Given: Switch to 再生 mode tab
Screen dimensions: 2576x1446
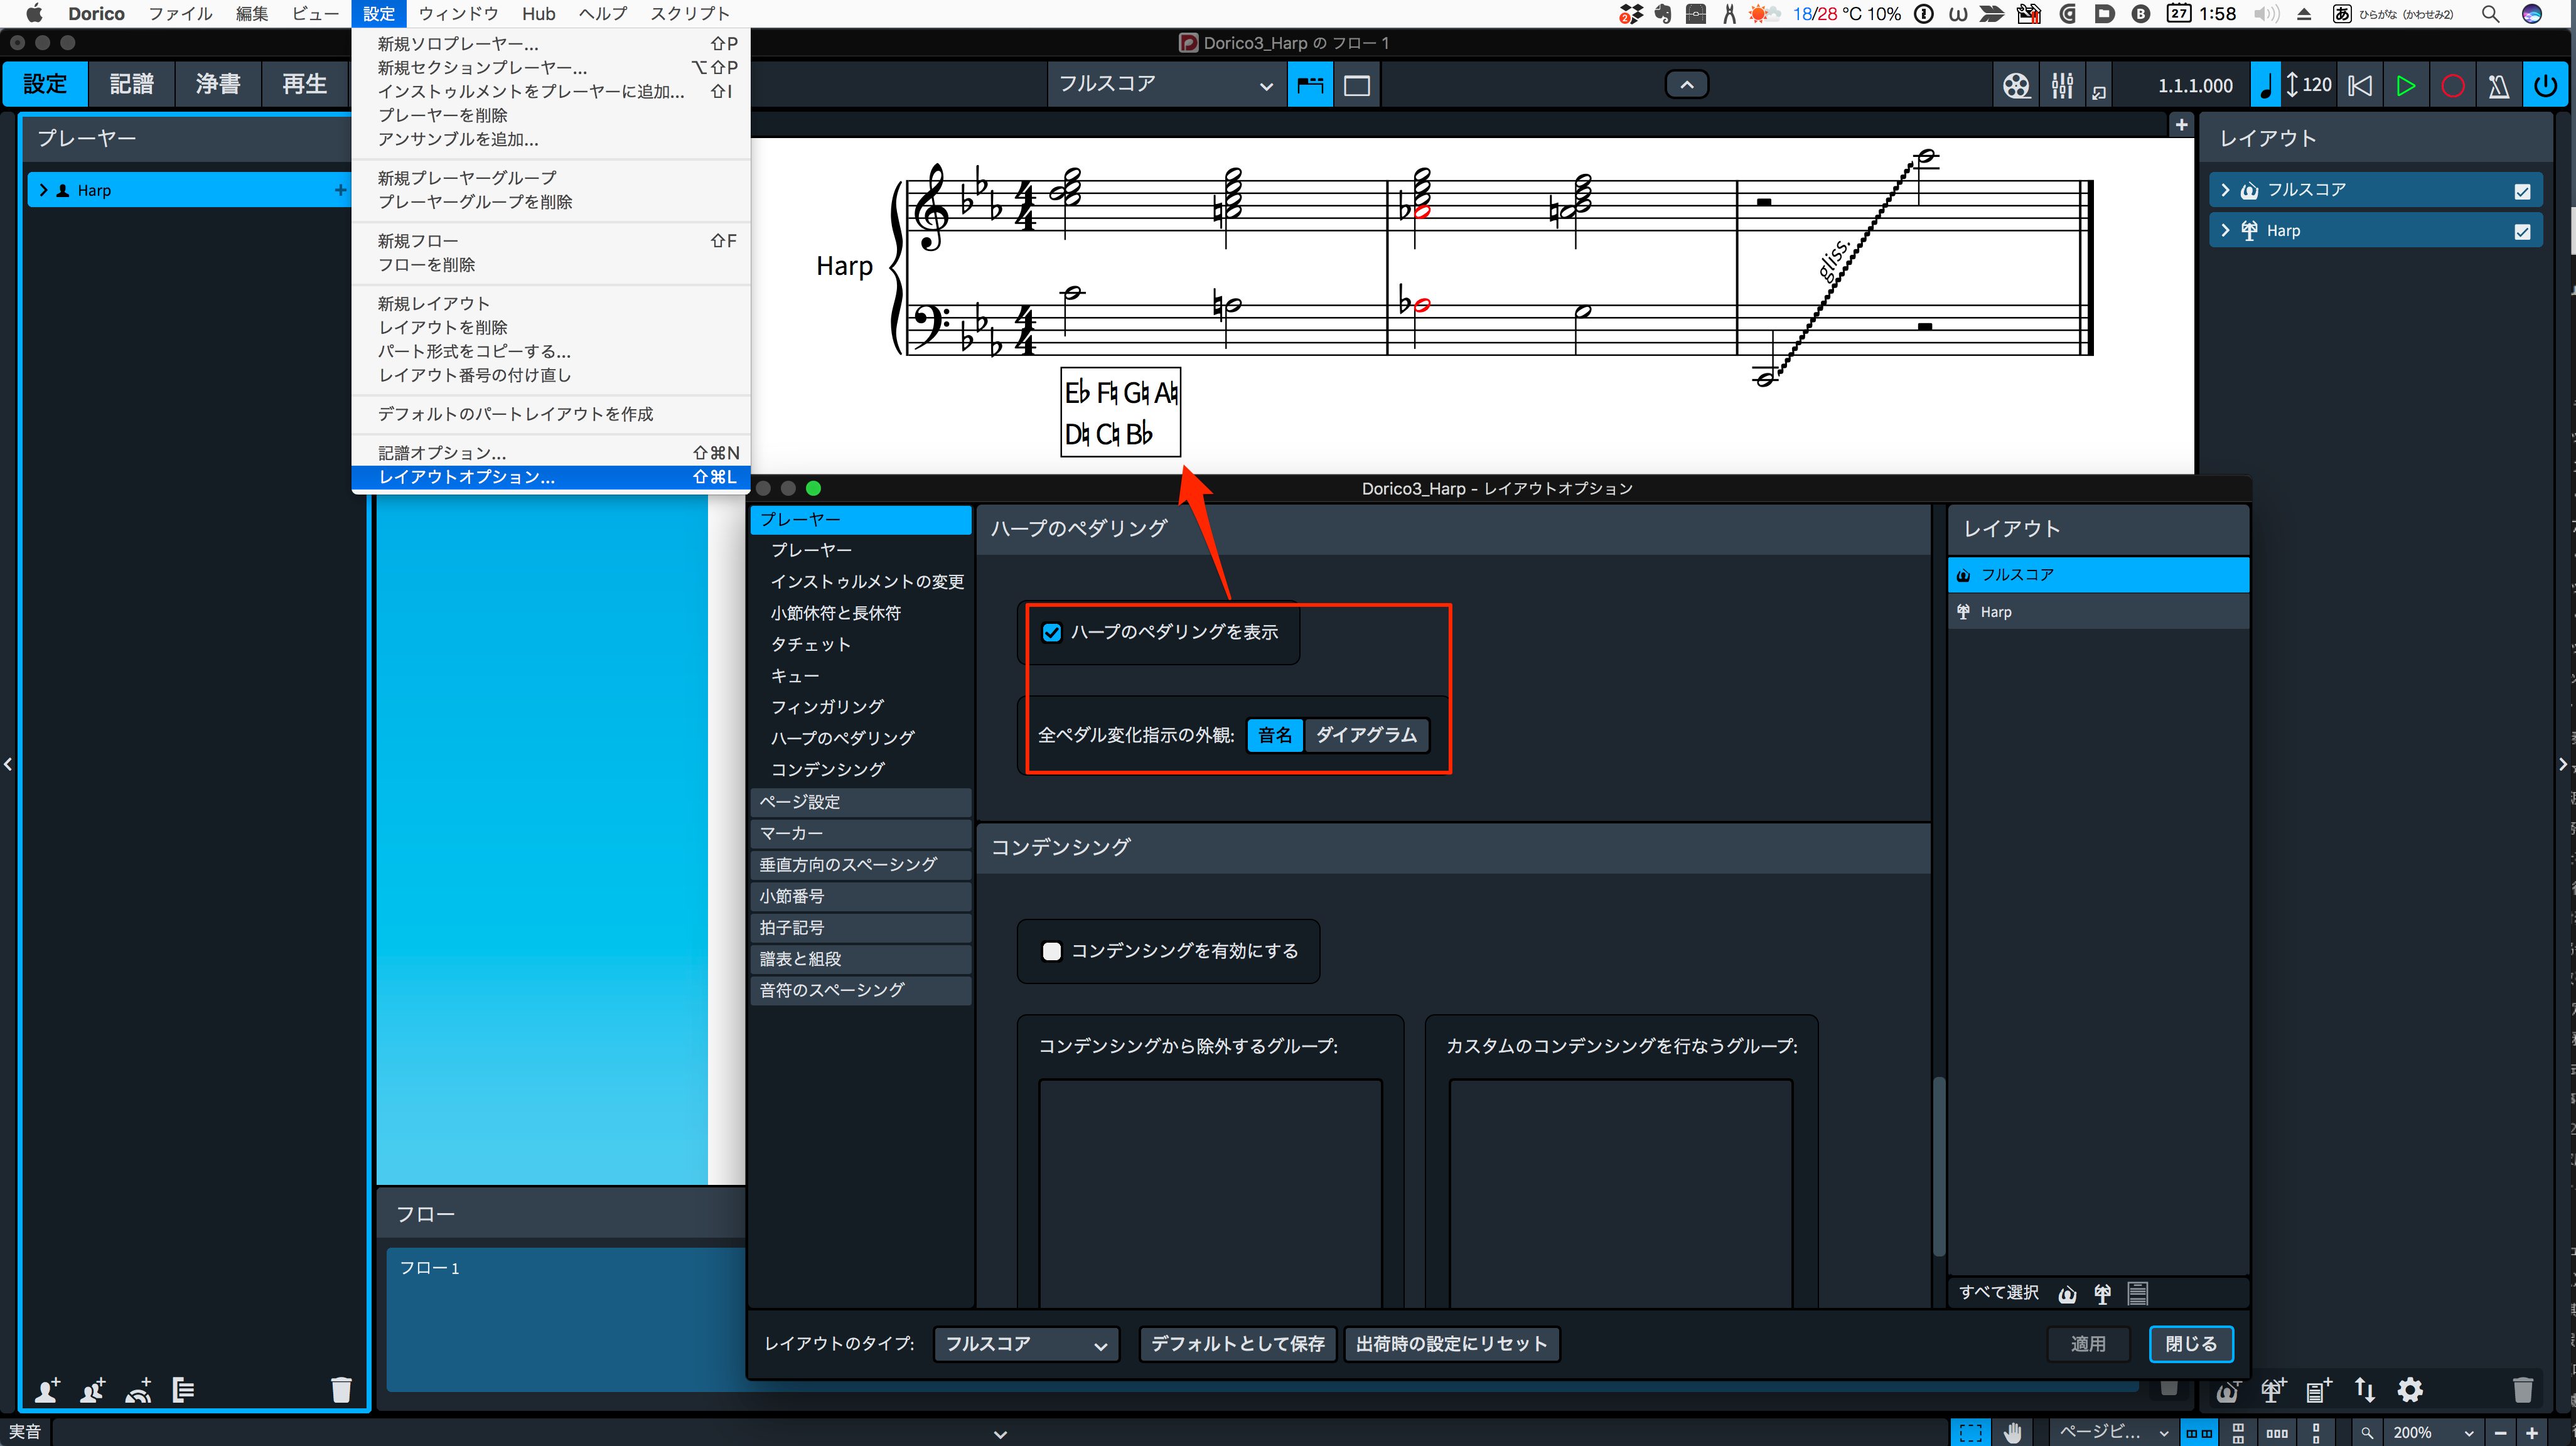Looking at the screenshot, I should tap(304, 84).
